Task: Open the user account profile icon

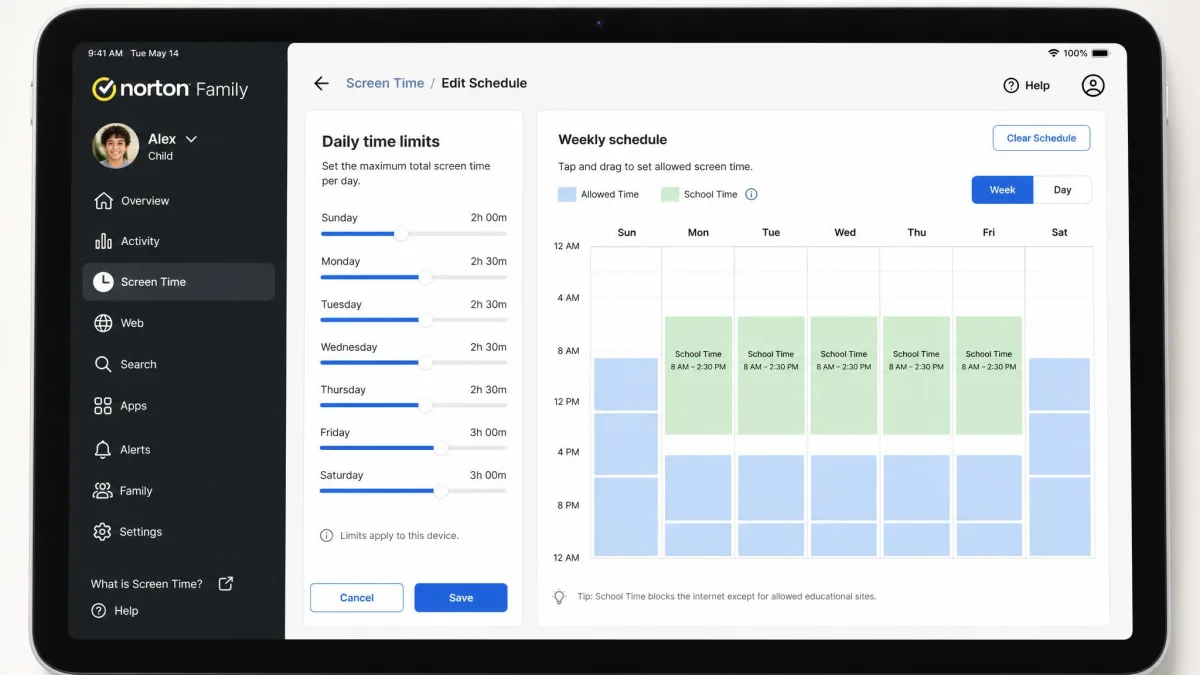Action: point(1093,86)
